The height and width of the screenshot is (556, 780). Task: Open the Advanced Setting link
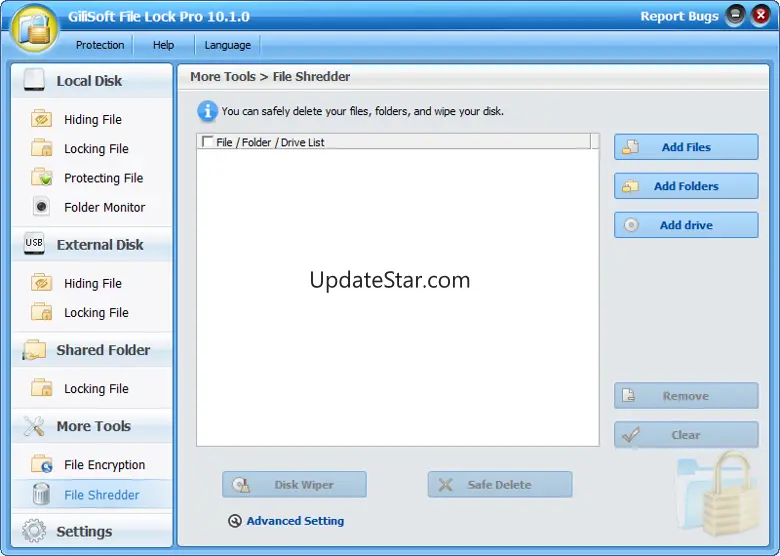click(x=295, y=521)
